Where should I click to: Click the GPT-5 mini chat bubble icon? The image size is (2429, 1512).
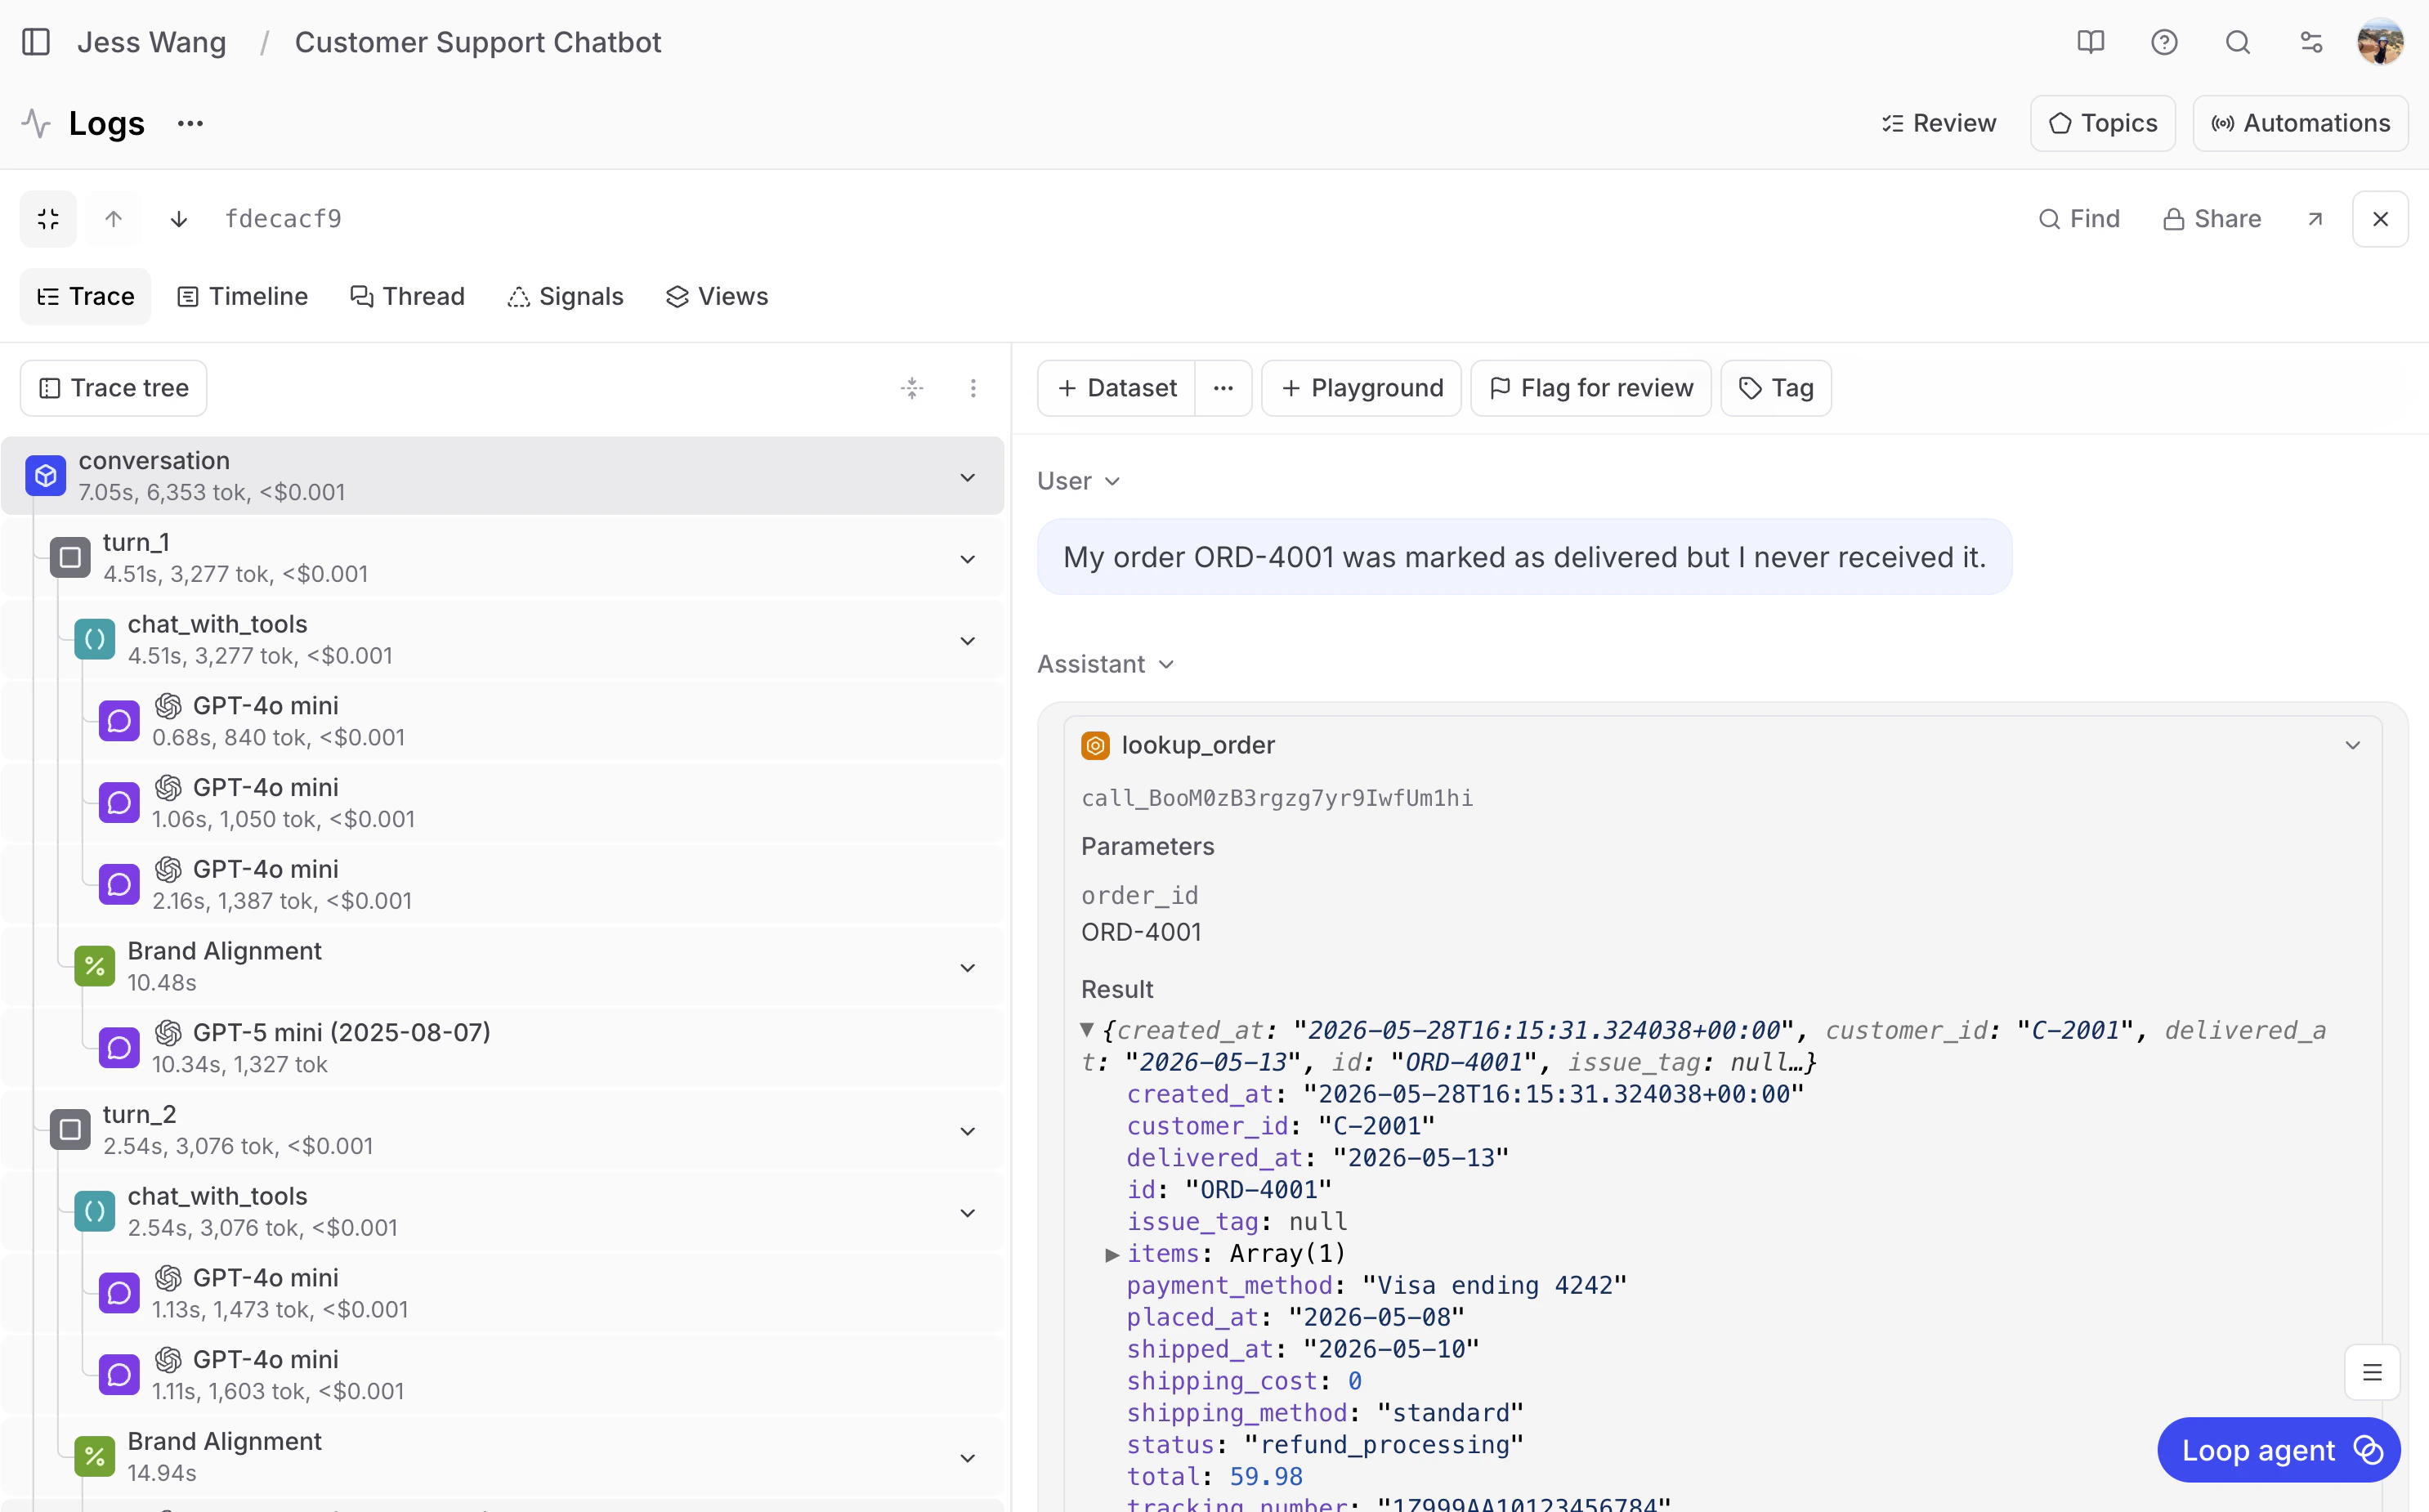coord(119,1048)
